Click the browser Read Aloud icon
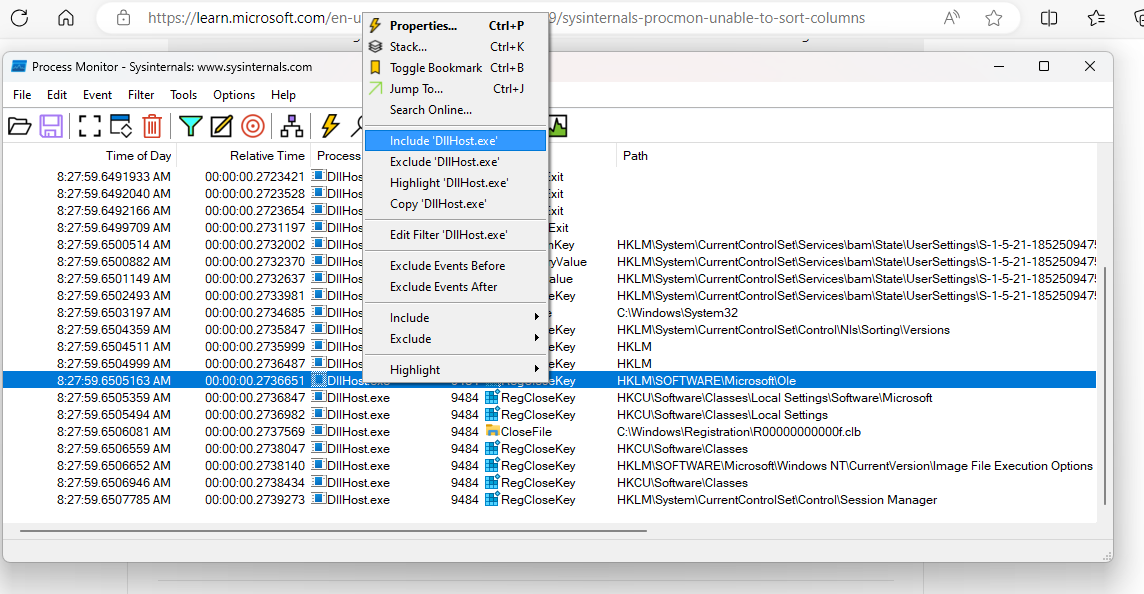Viewport: 1144px width, 594px height. 951,18
